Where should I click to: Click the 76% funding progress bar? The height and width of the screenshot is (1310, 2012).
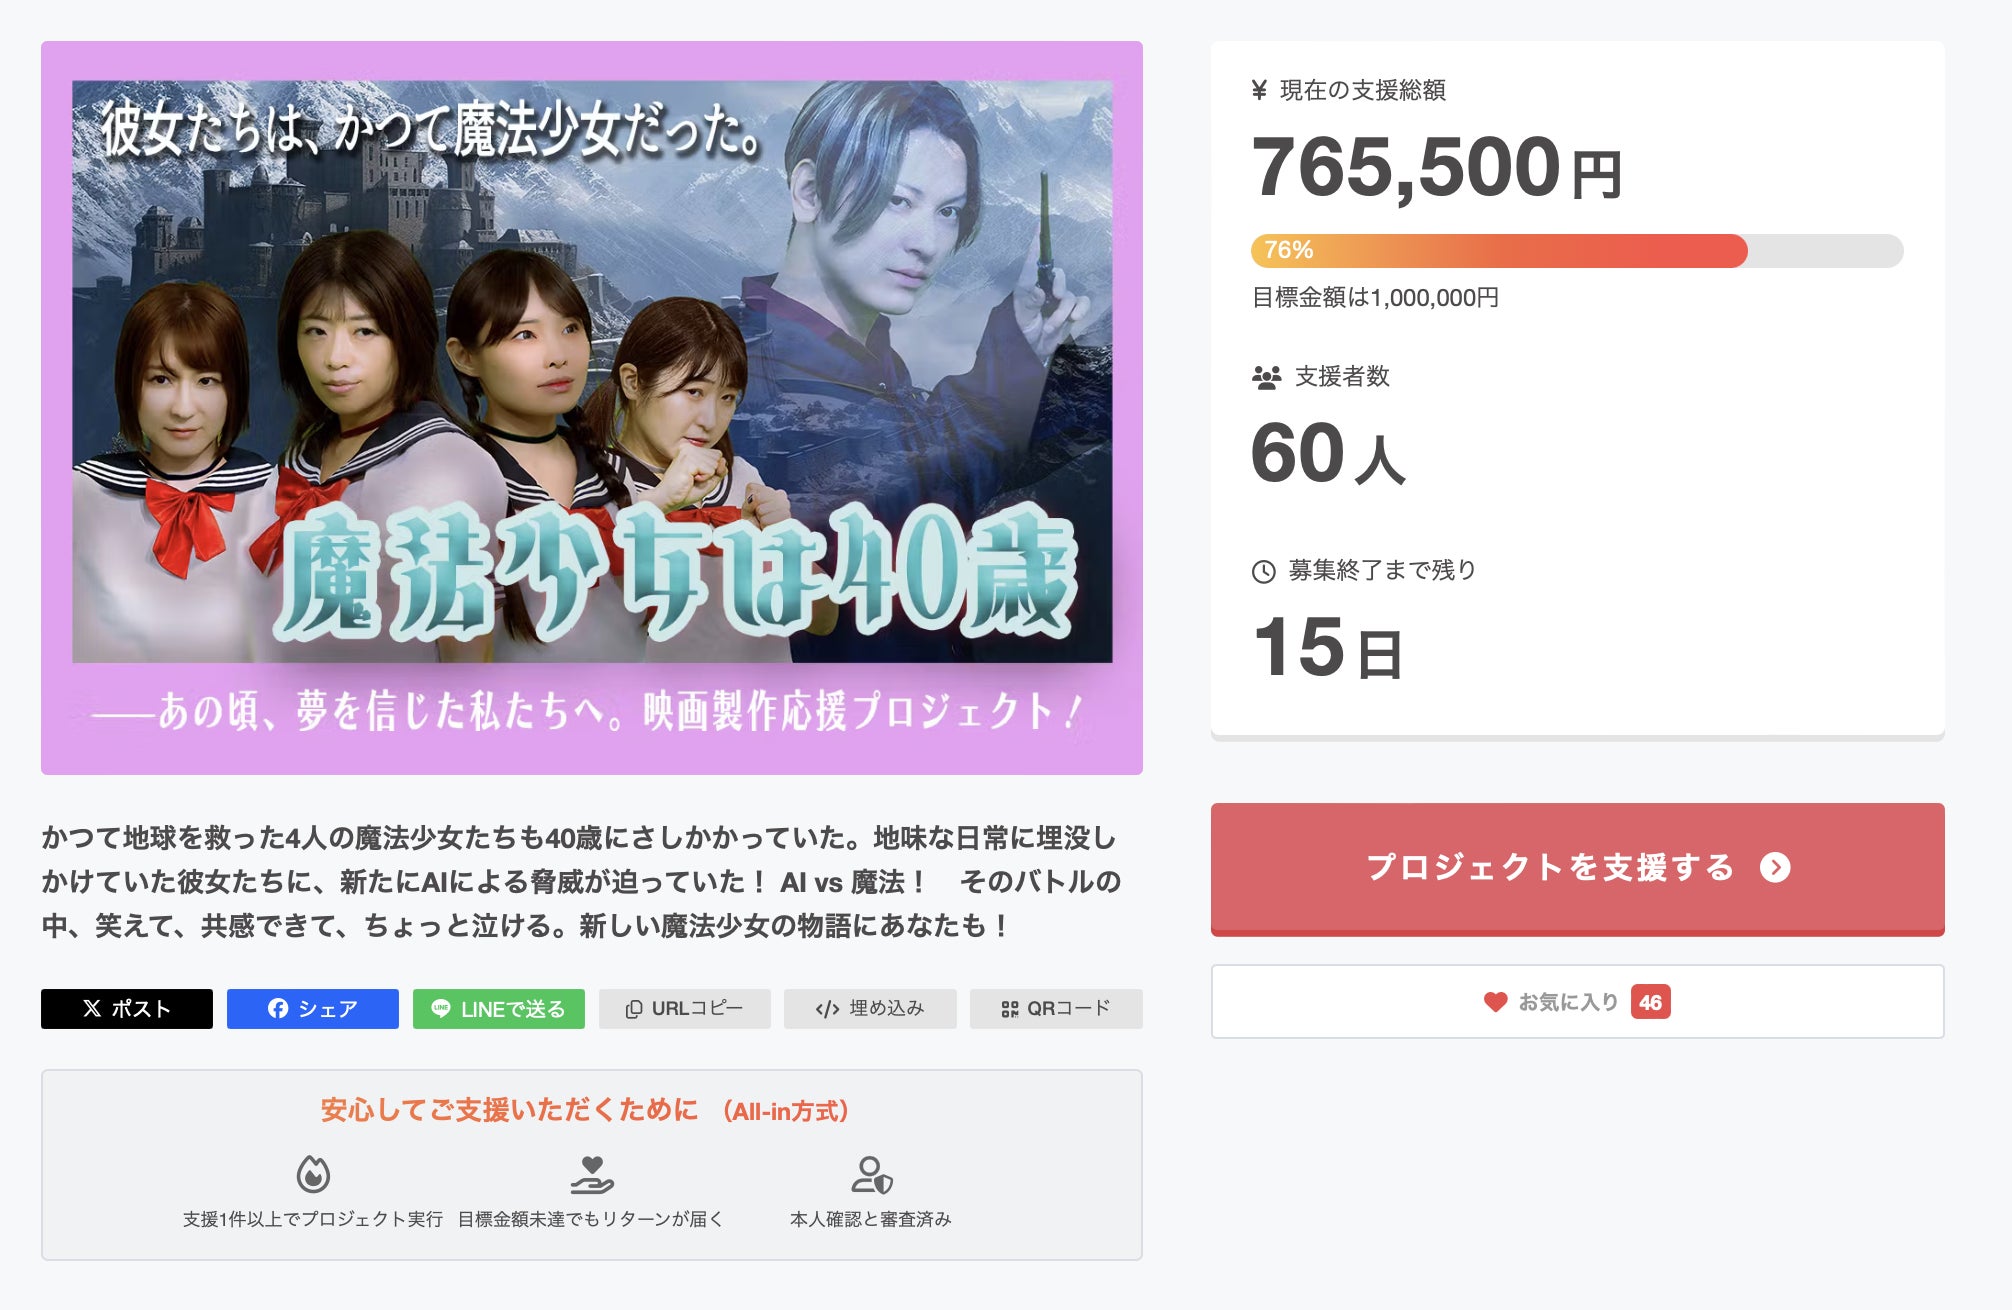(x=1576, y=250)
